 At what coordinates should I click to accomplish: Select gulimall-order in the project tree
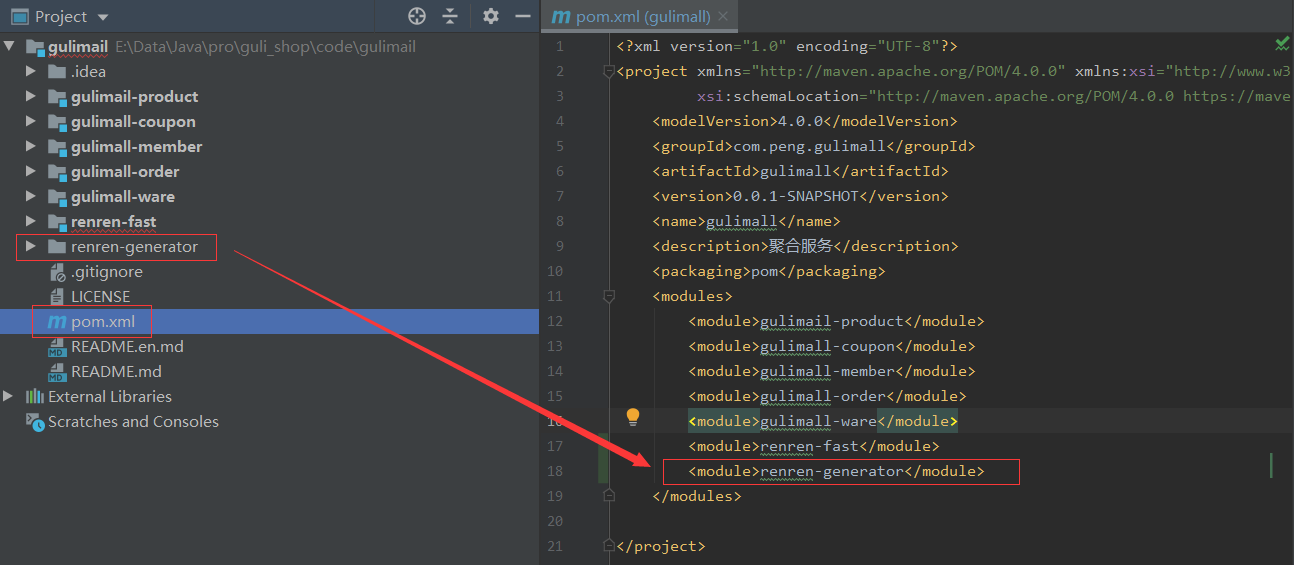point(125,172)
